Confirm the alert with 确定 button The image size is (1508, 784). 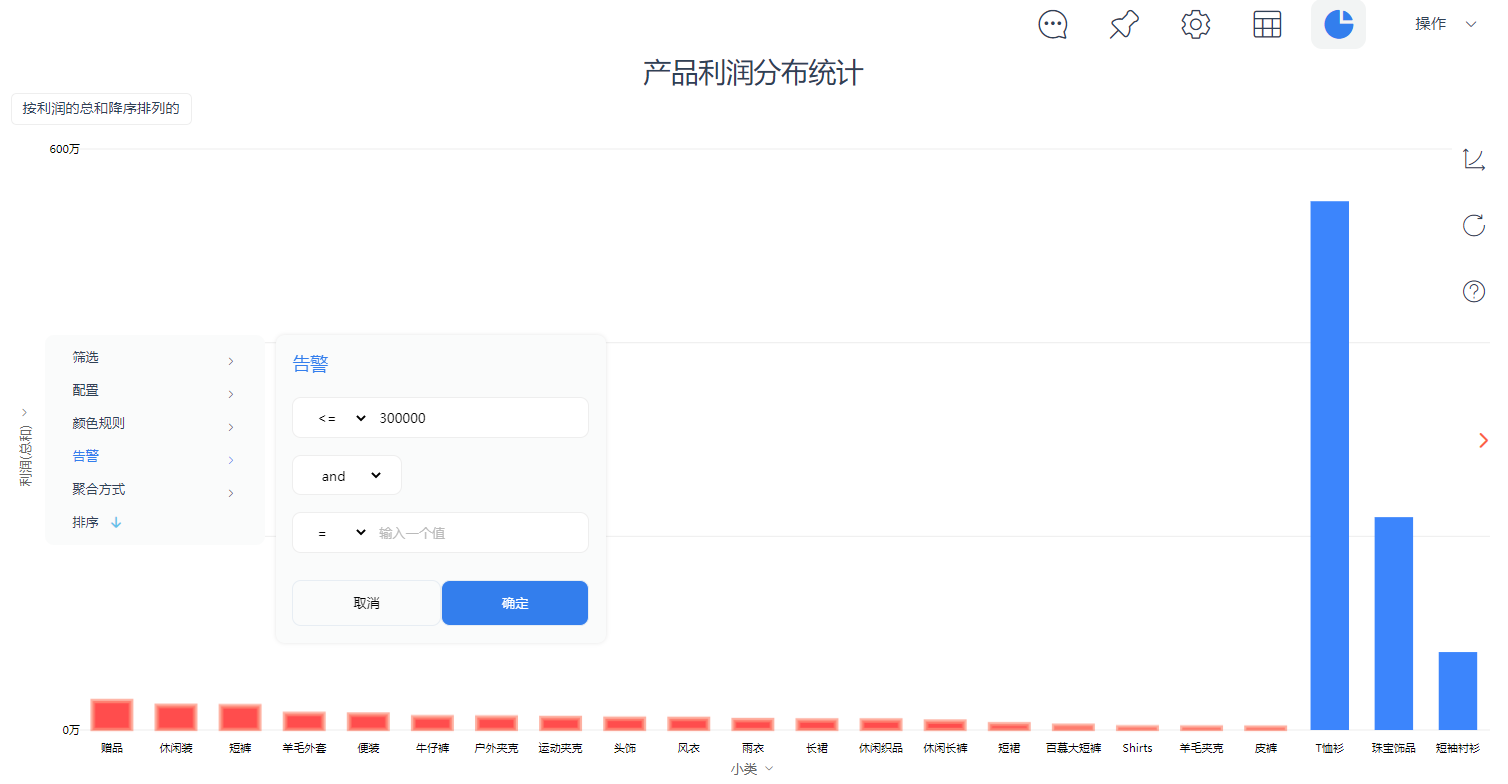click(514, 602)
